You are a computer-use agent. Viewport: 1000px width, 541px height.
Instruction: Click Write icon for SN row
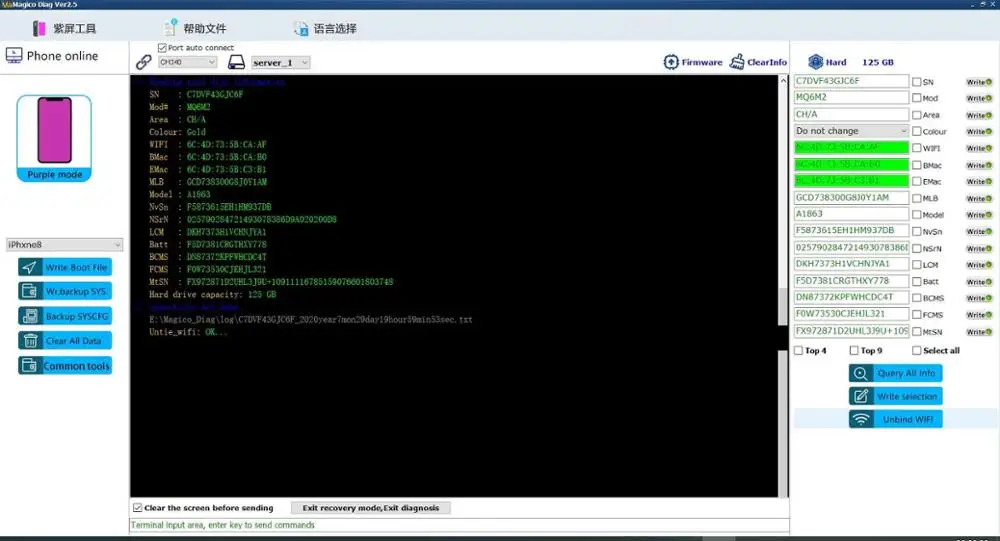tap(979, 82)
